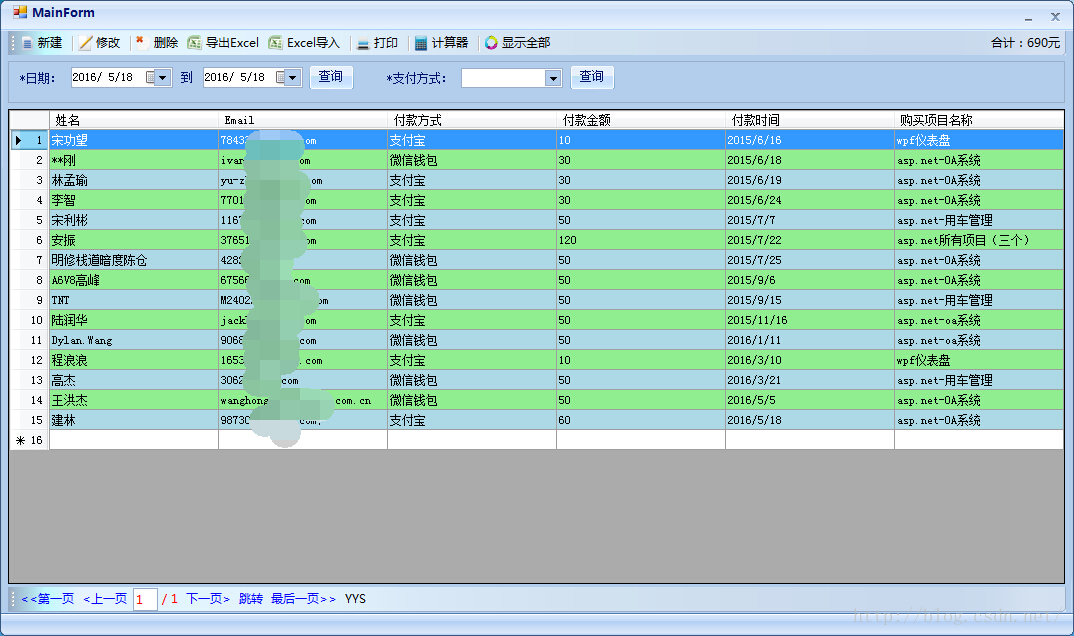Click the MainForm window title icon
Image resolution: width=1074 pixels, height=636 pixels.
[x=20, y=12]
